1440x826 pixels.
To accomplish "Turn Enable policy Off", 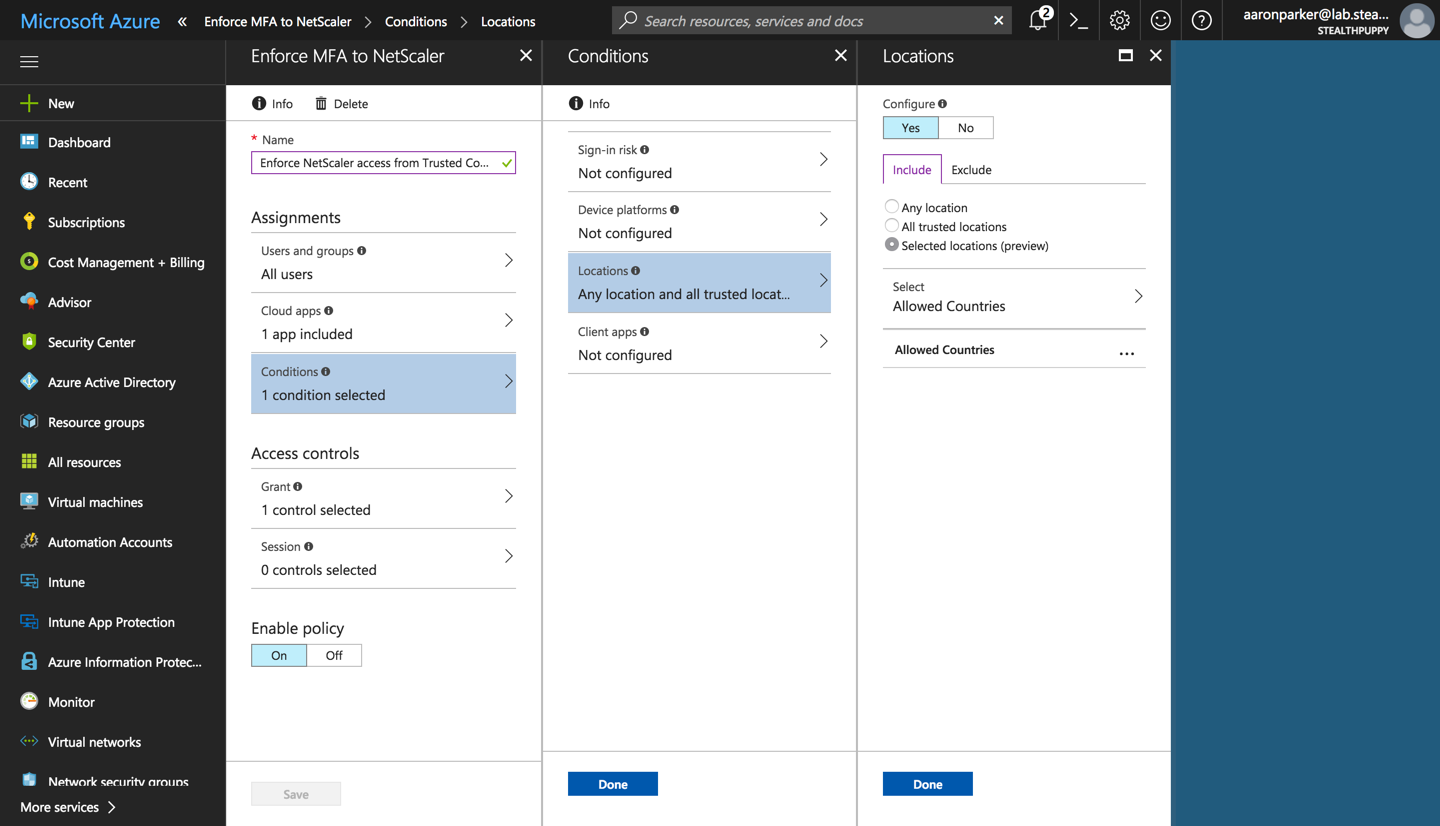I will 334,656.
